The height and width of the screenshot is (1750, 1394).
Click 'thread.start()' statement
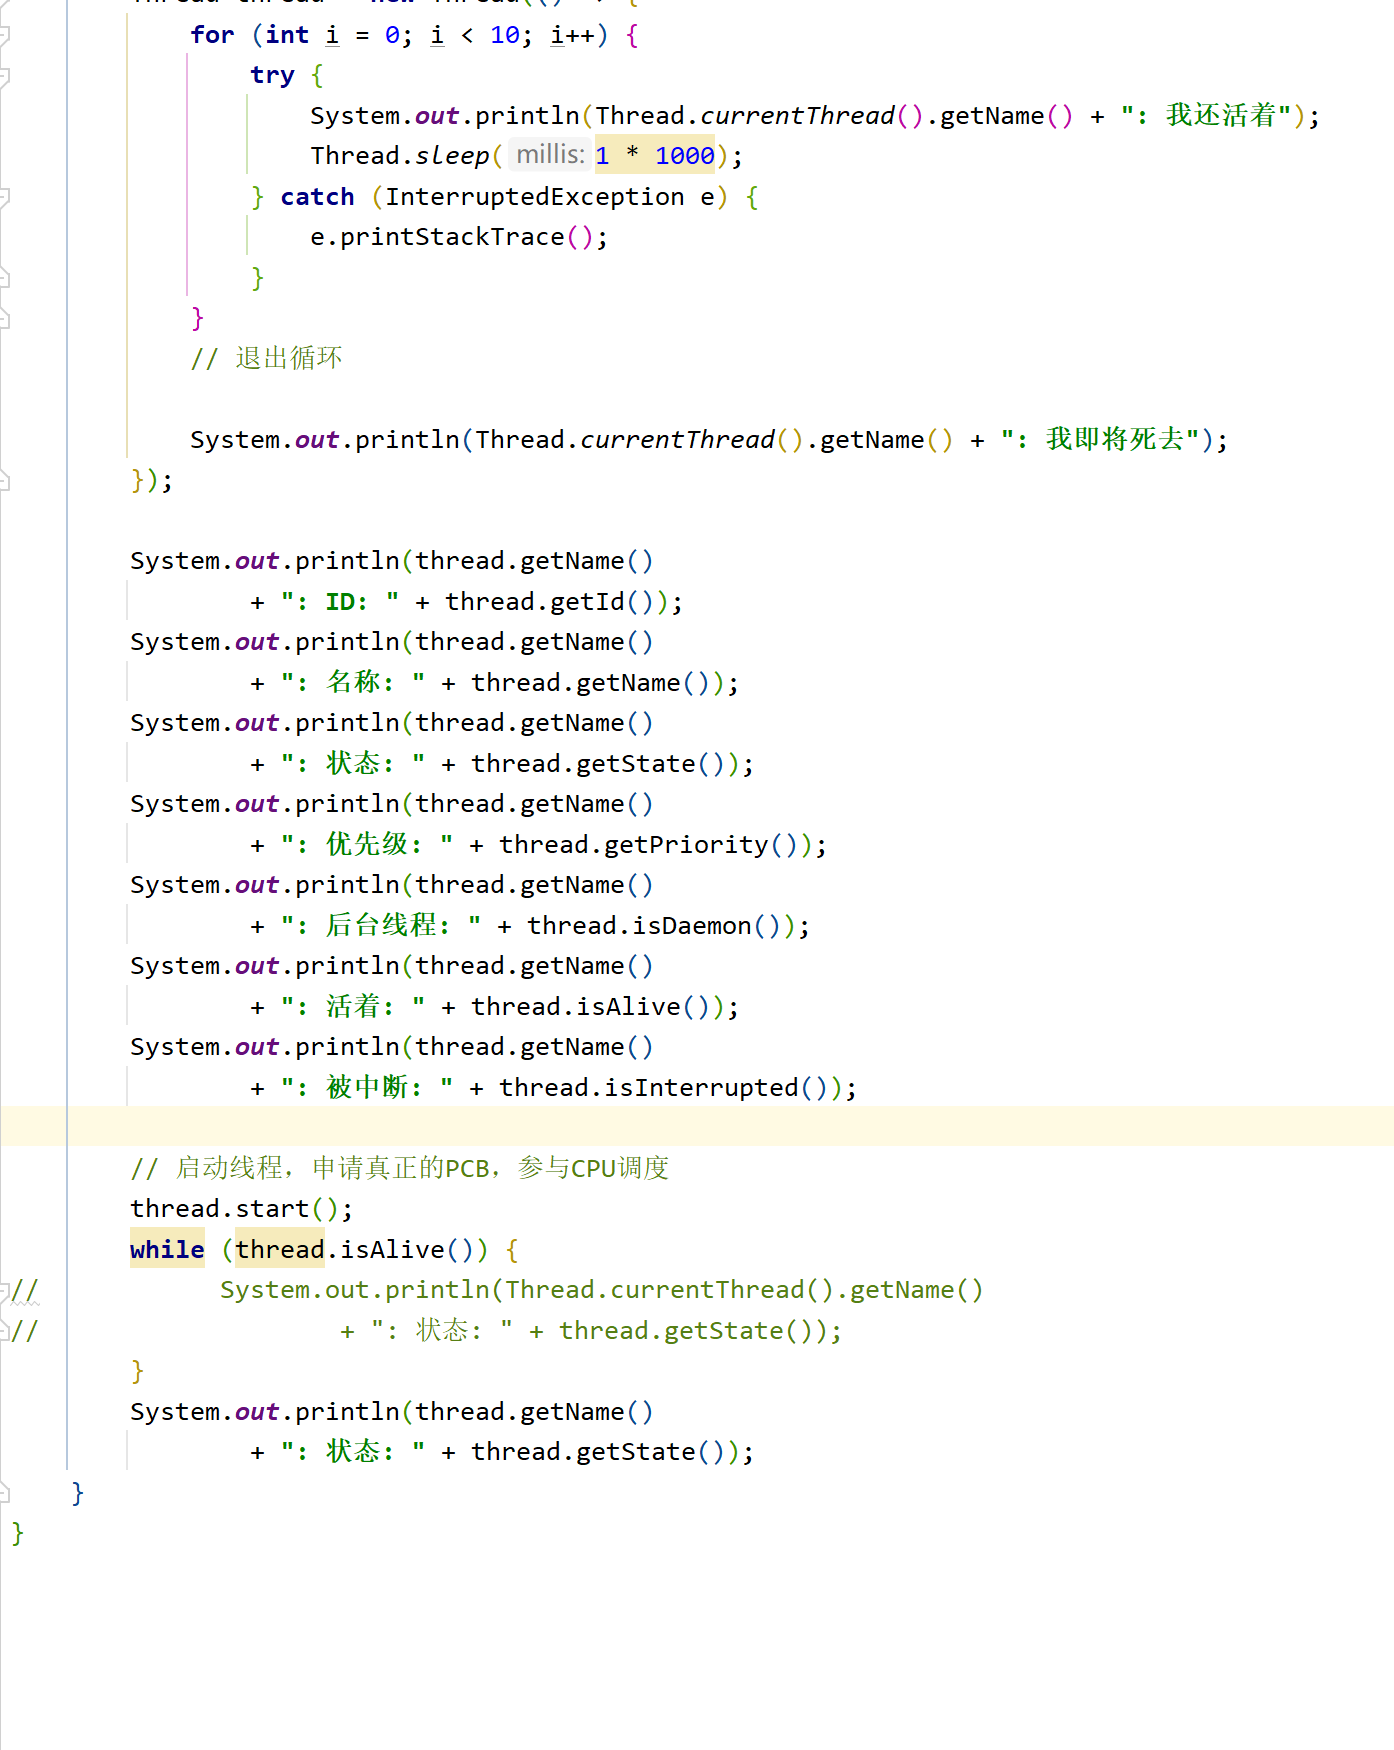241,1209
